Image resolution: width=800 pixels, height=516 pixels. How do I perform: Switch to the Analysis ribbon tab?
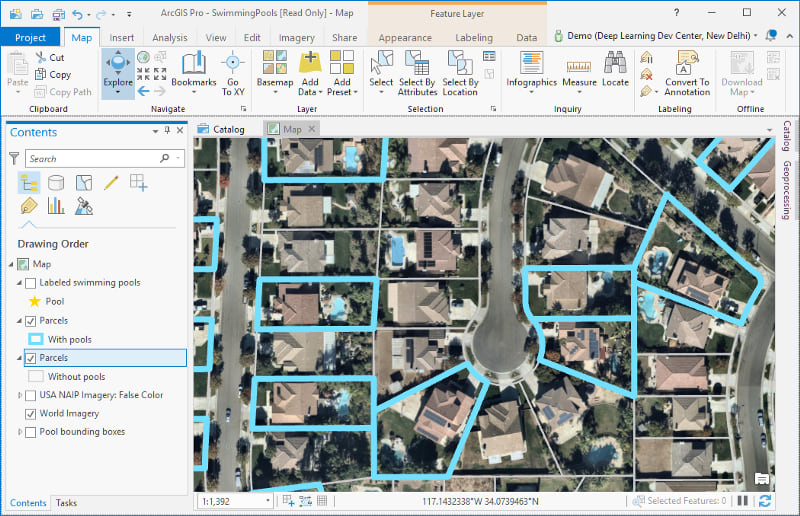click(169, 38)
